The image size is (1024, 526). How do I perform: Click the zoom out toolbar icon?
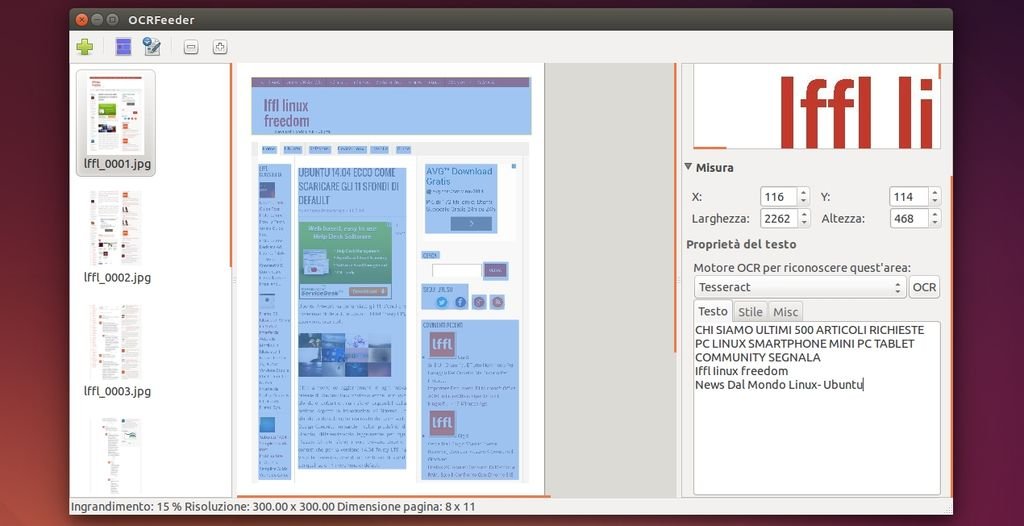[x=191, y=47]
